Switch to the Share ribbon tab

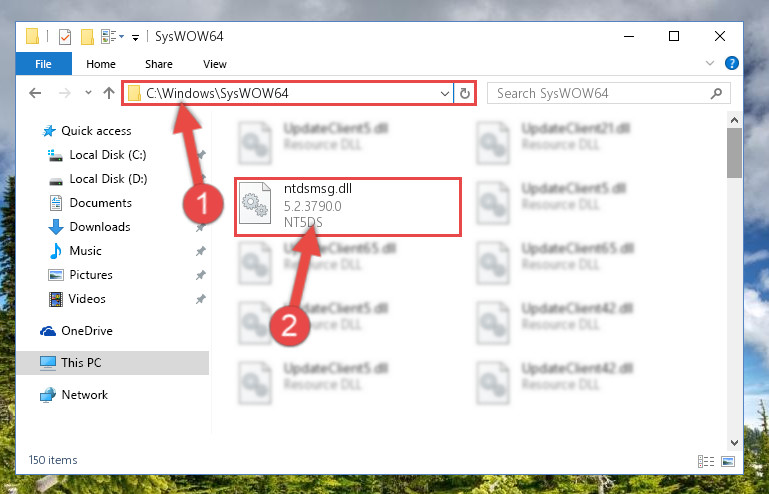(x=158, y=64)
